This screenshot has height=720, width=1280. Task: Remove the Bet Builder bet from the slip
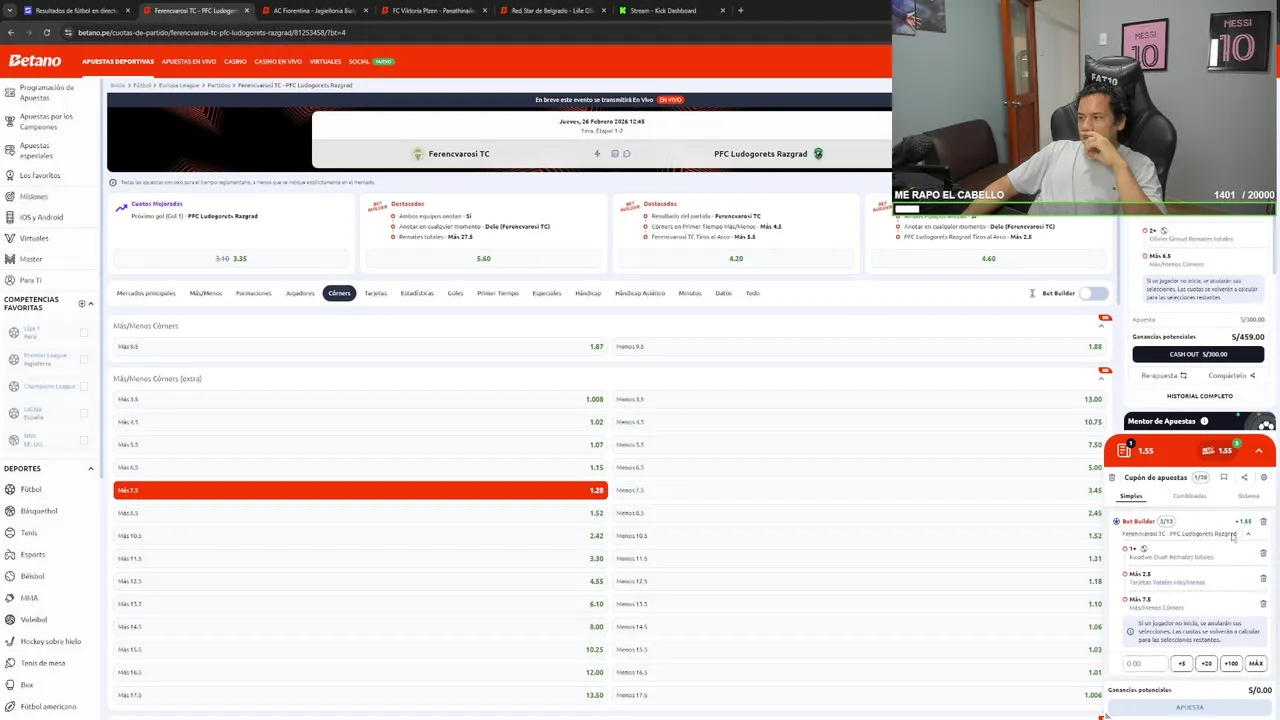1263,521
